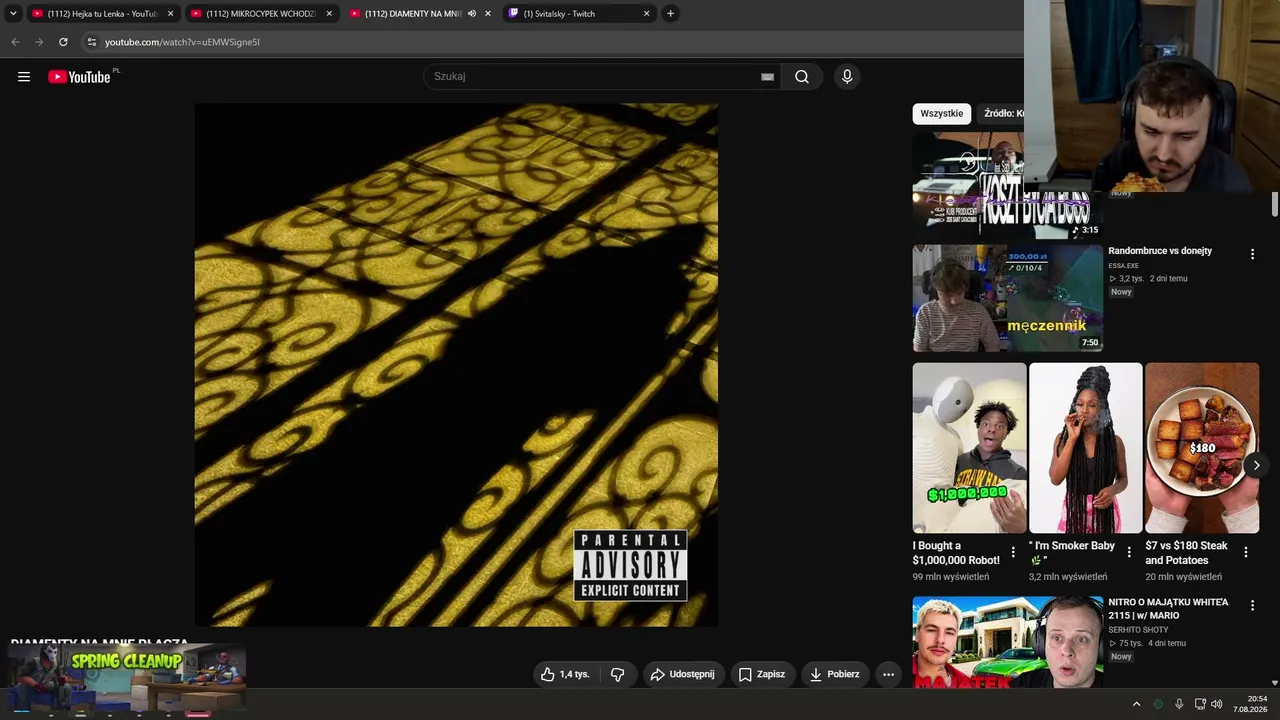1280x720 pixels.
Task: Open the NITRO green car video thumbnail
Action: 1008,642
